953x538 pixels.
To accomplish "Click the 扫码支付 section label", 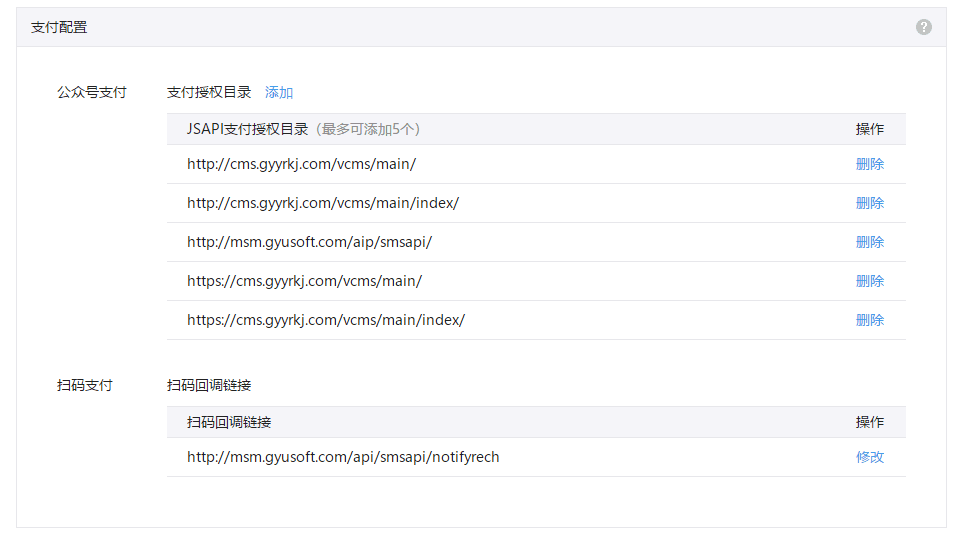I will coord(84,385).
